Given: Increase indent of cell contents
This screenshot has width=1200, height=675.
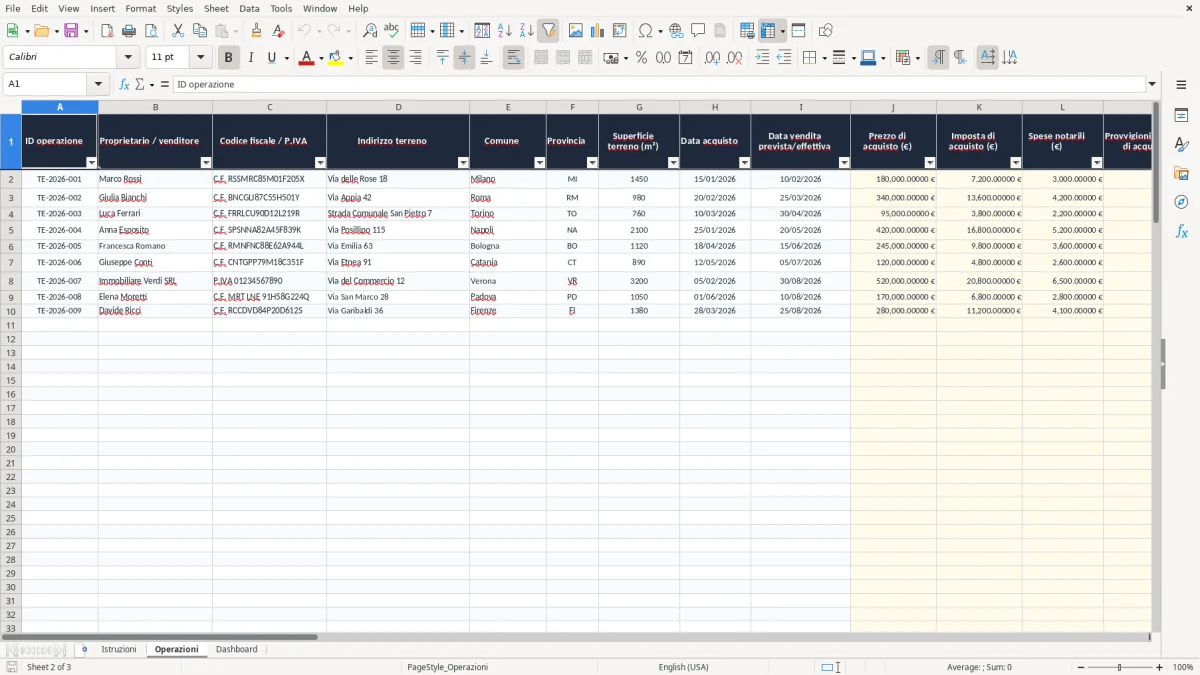Looking at the screenshot, I should click(x=762, y=58).
